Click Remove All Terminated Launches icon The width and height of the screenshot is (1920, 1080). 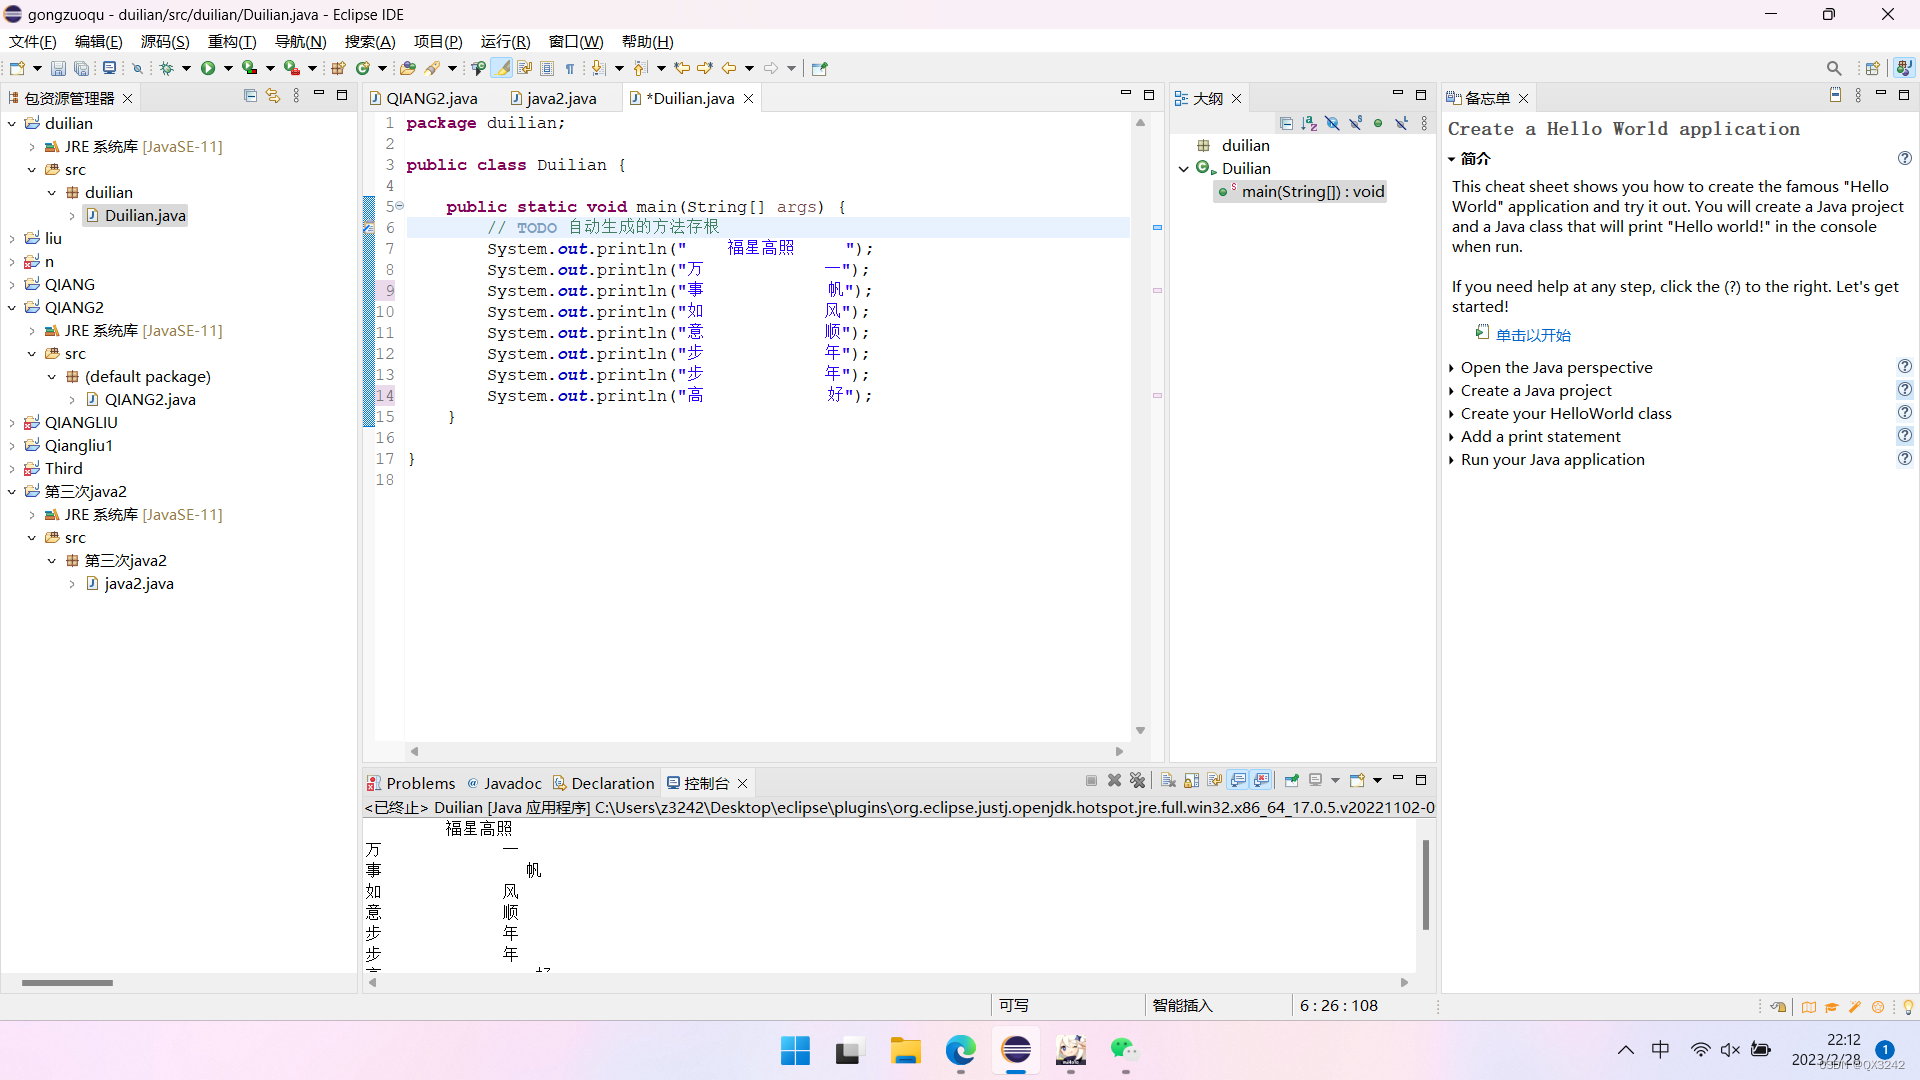click(1137, 781)
